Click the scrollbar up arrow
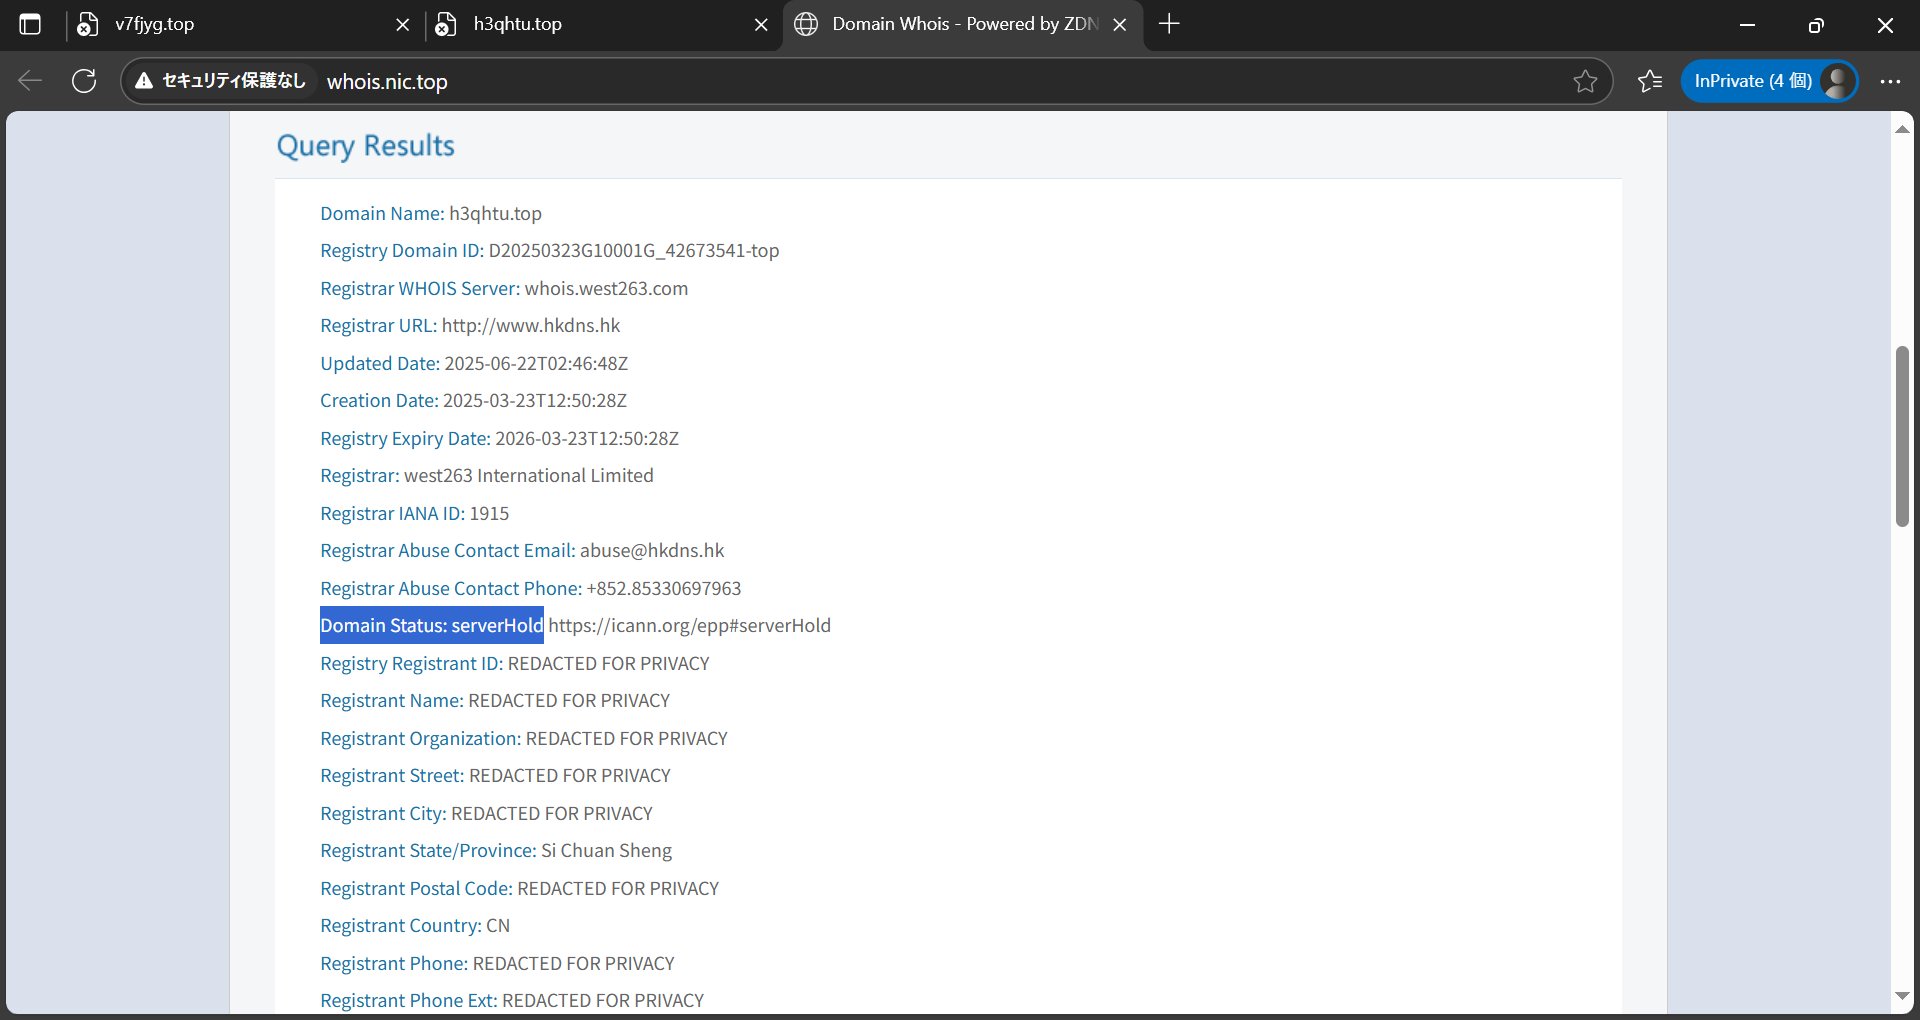1920x1020 pixels. 1902,129
